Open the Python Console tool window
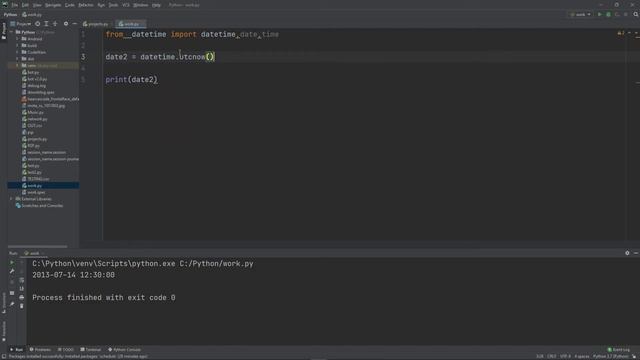Screen dimensions: 640x360 click(124, 350)
